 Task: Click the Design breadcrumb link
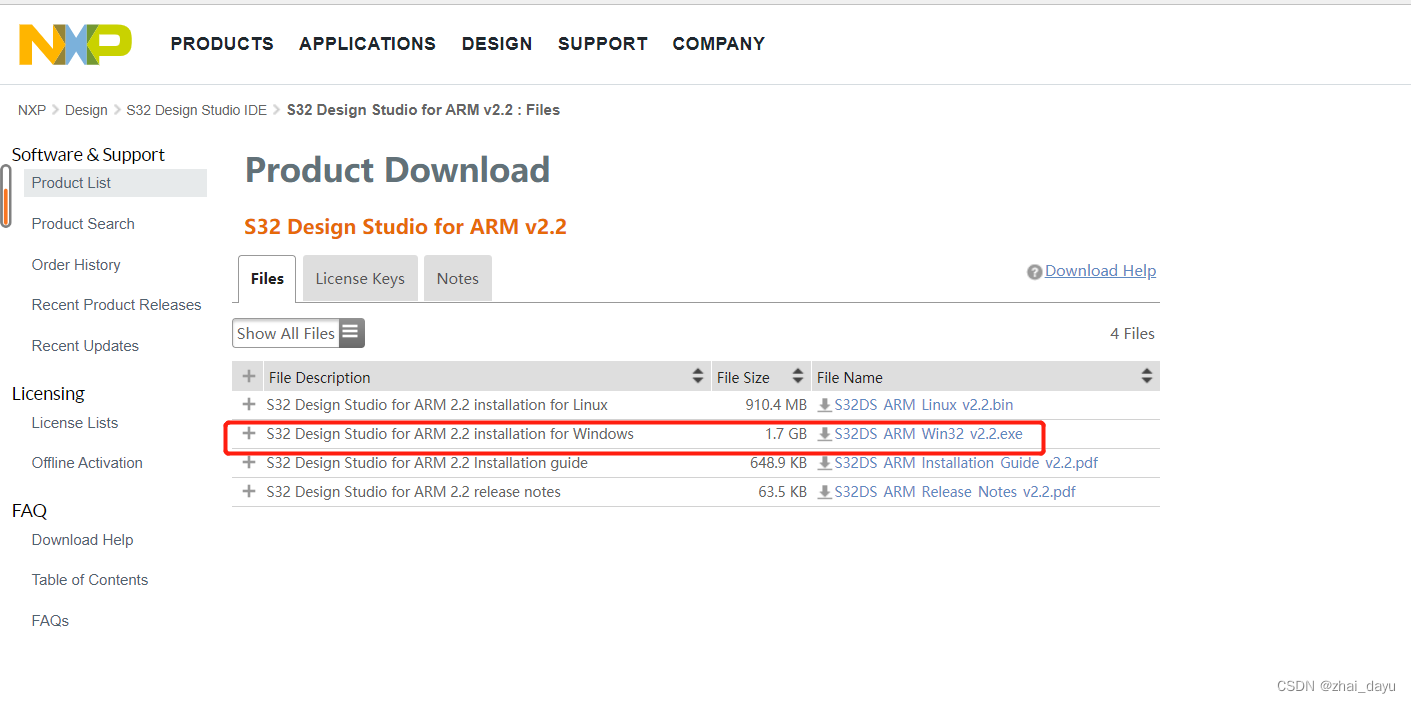pos(86,110)
